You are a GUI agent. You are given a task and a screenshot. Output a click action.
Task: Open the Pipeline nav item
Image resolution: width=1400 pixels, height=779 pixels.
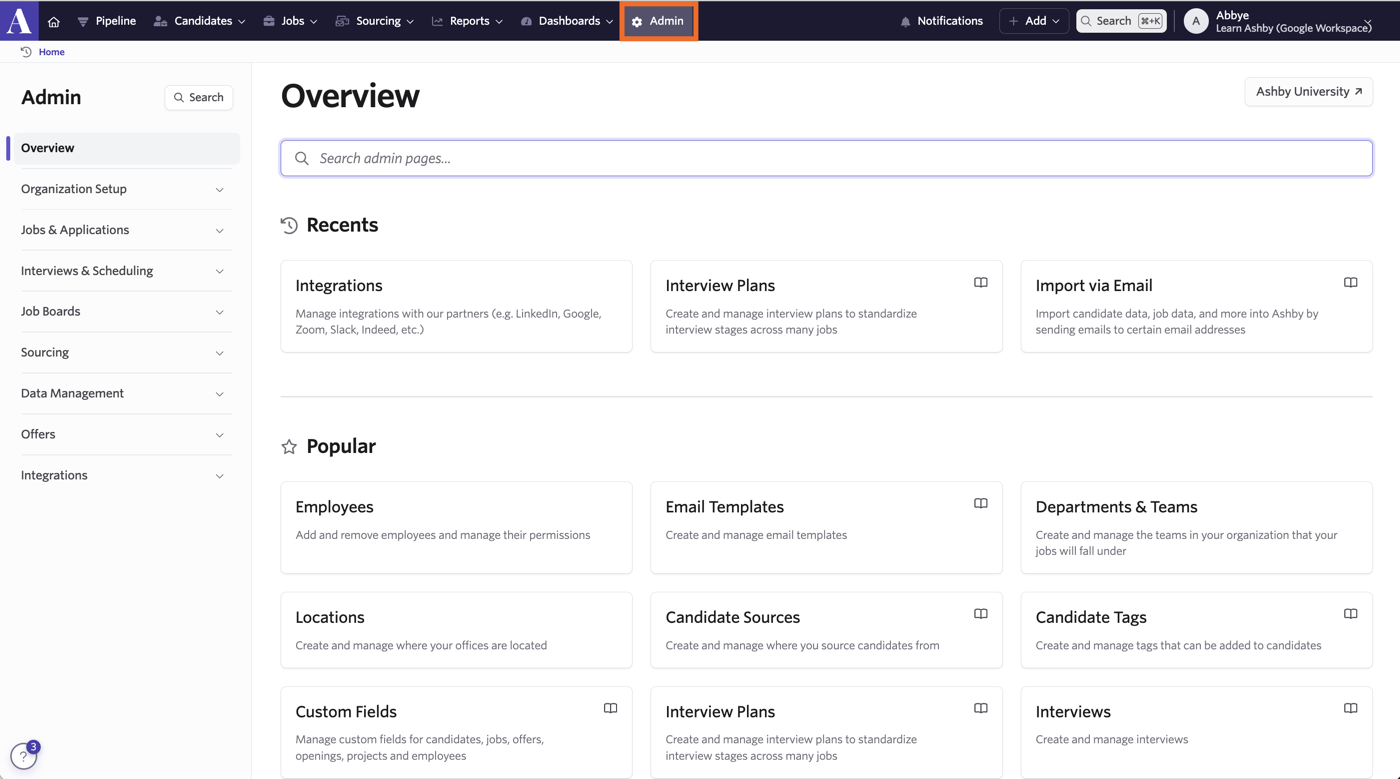pyautogui.click(x=107, y=21)
